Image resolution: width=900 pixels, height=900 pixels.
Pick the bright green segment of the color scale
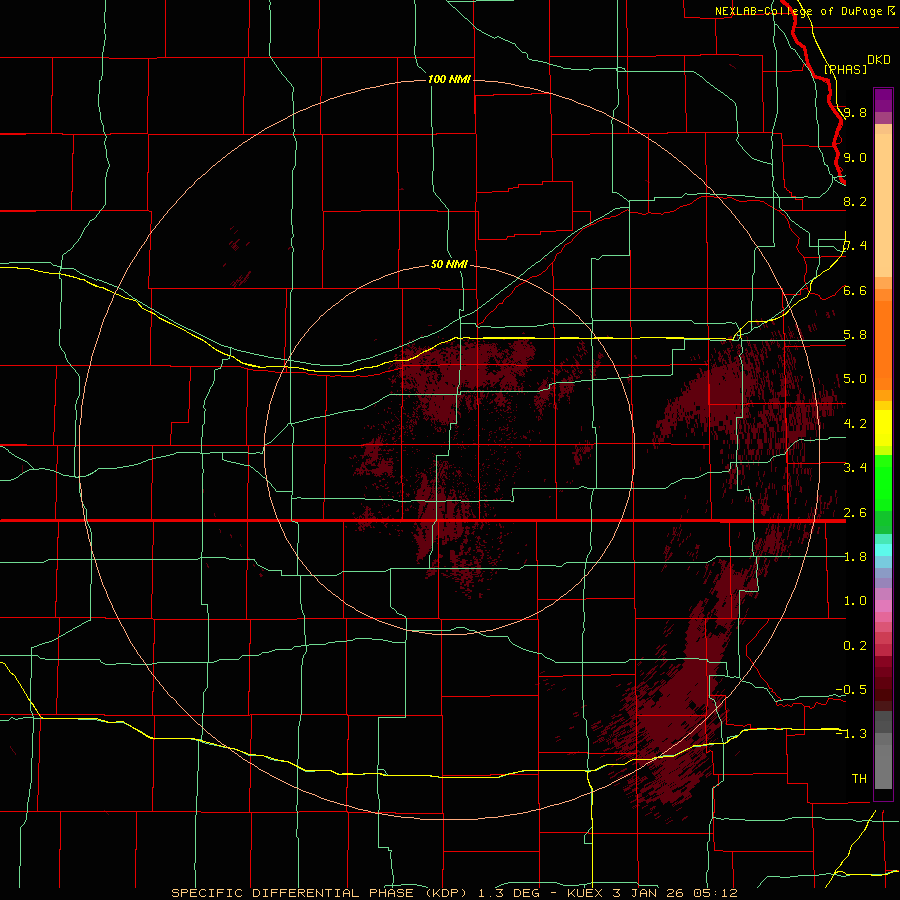coord(883,482)
